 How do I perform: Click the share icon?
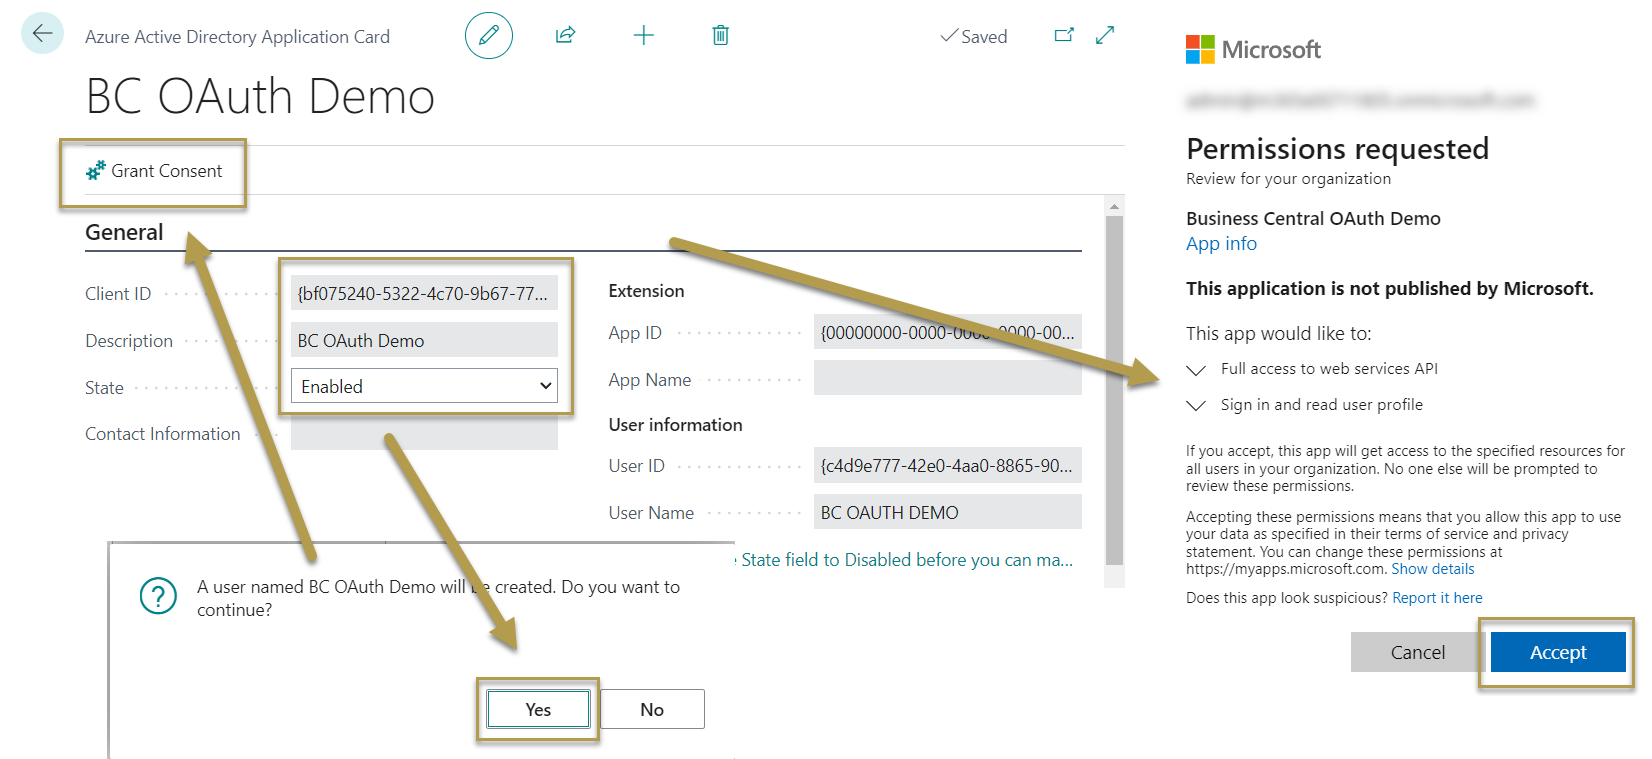[x=565, y=36]
